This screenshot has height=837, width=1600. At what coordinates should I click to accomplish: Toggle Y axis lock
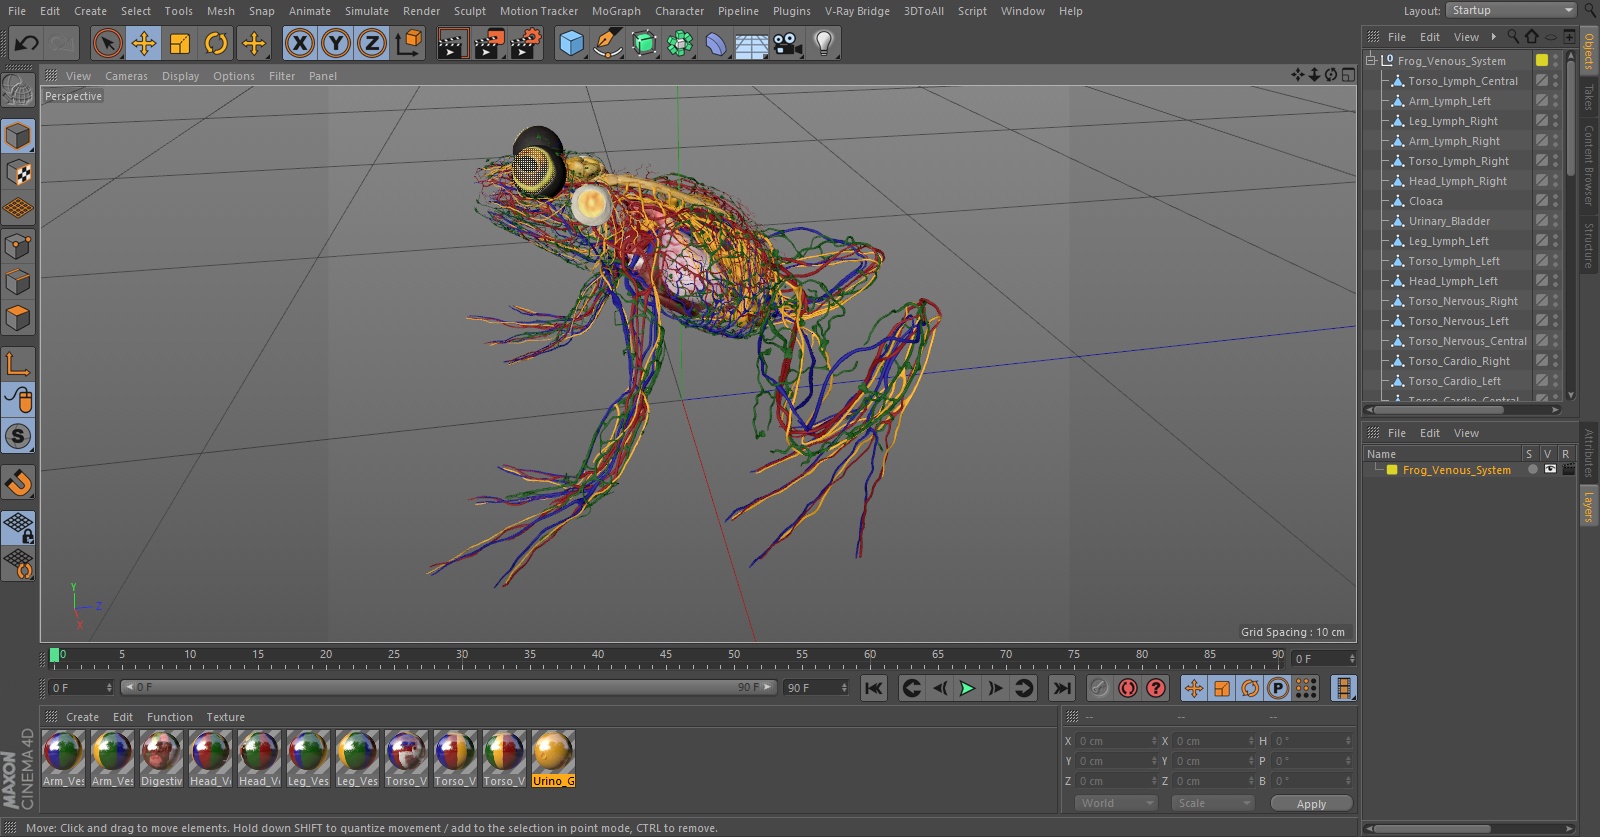tap(336, 43)
